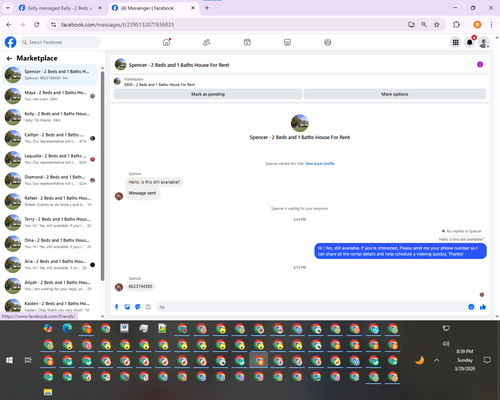Open the Marketplace storefront icon in navigation
The width and height of the screenshot is (500, 400).
(x=287, y=42)
